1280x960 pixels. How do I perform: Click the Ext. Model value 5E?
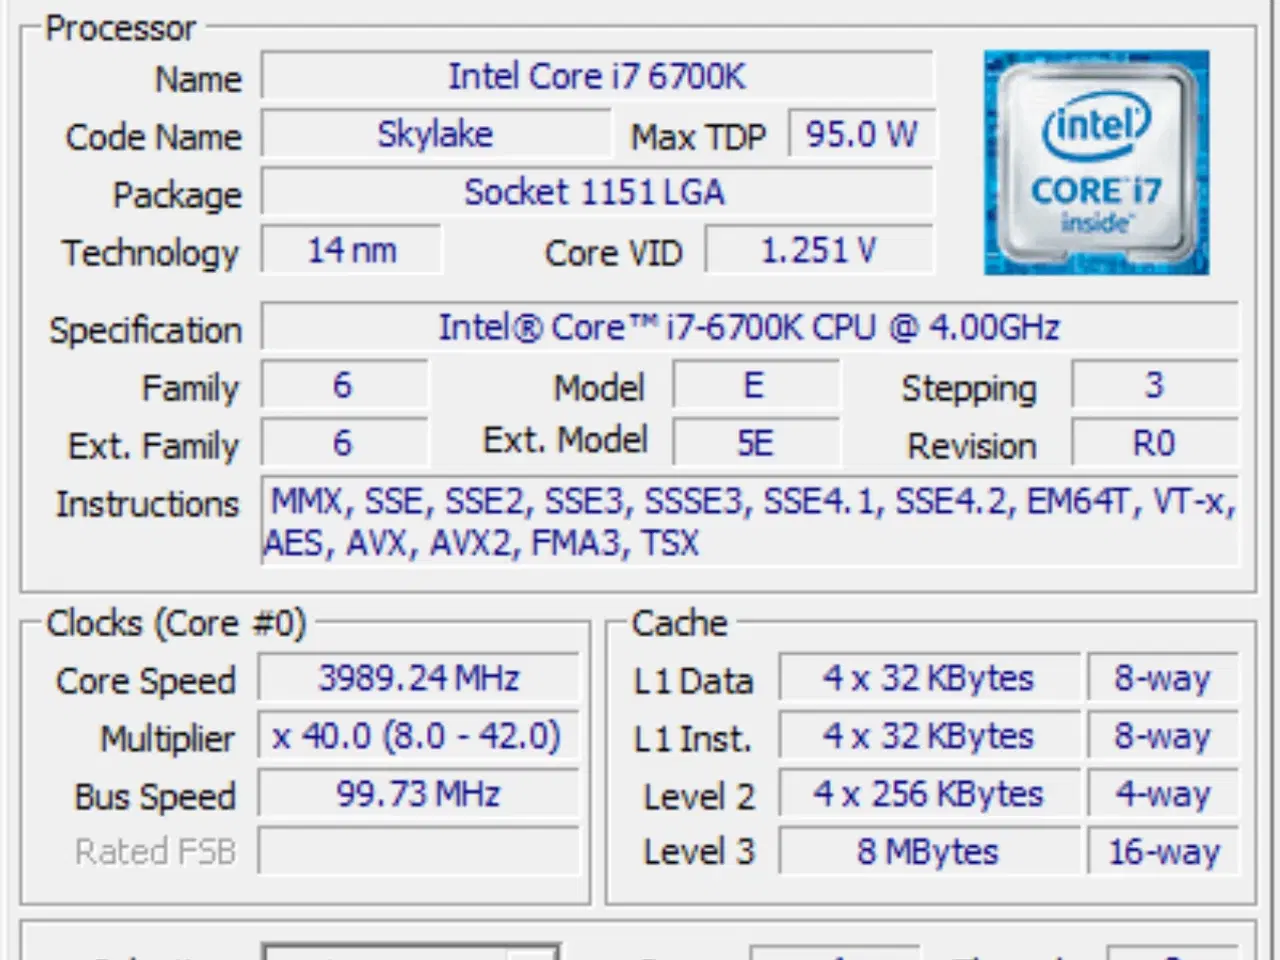[756, 443]
